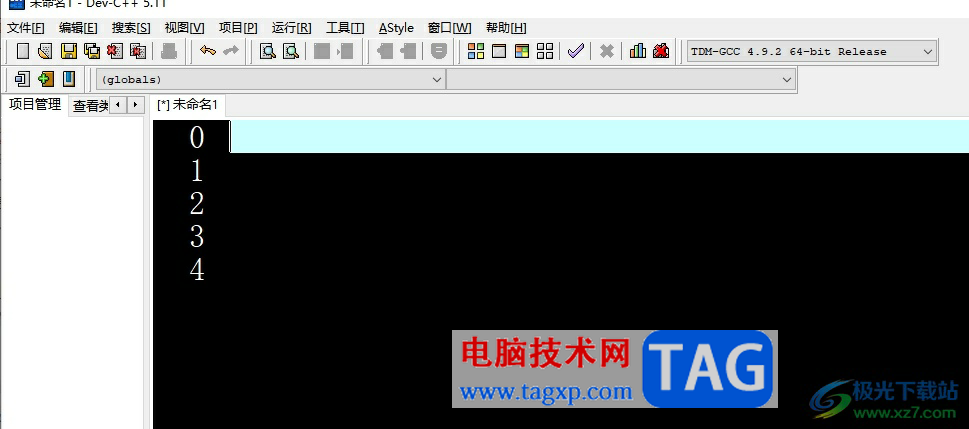Redo the last undone edit
The width and height of the screenshot is (969, 429).
[x=231, y=51]
